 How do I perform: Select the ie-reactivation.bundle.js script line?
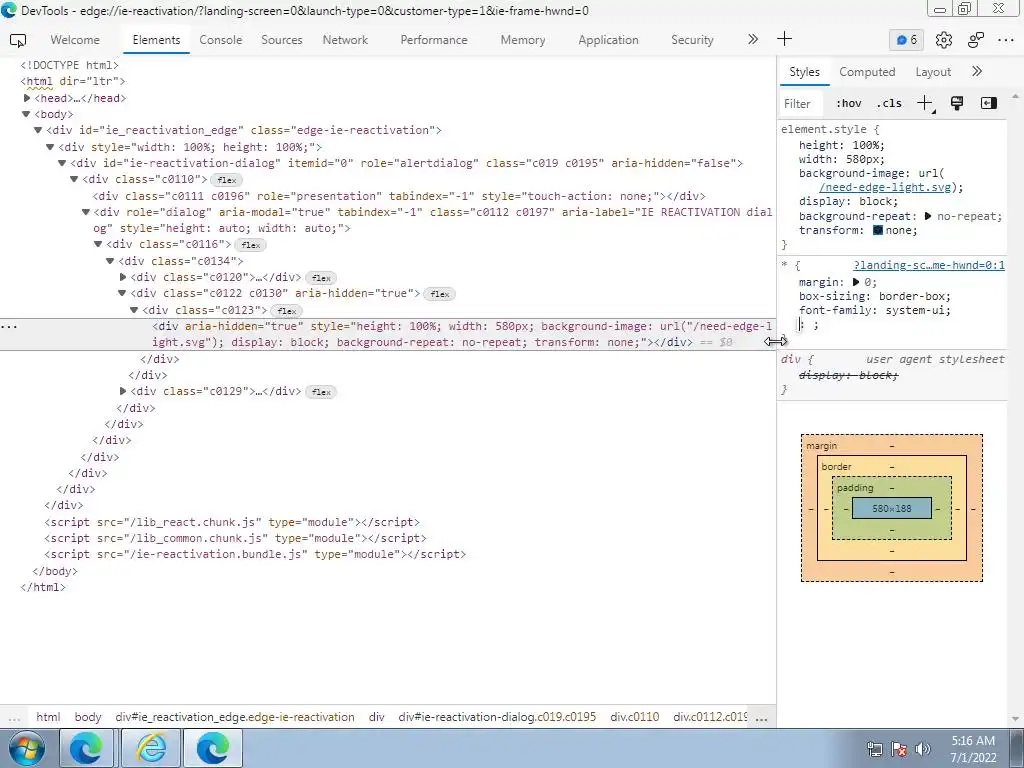point(255,554)
